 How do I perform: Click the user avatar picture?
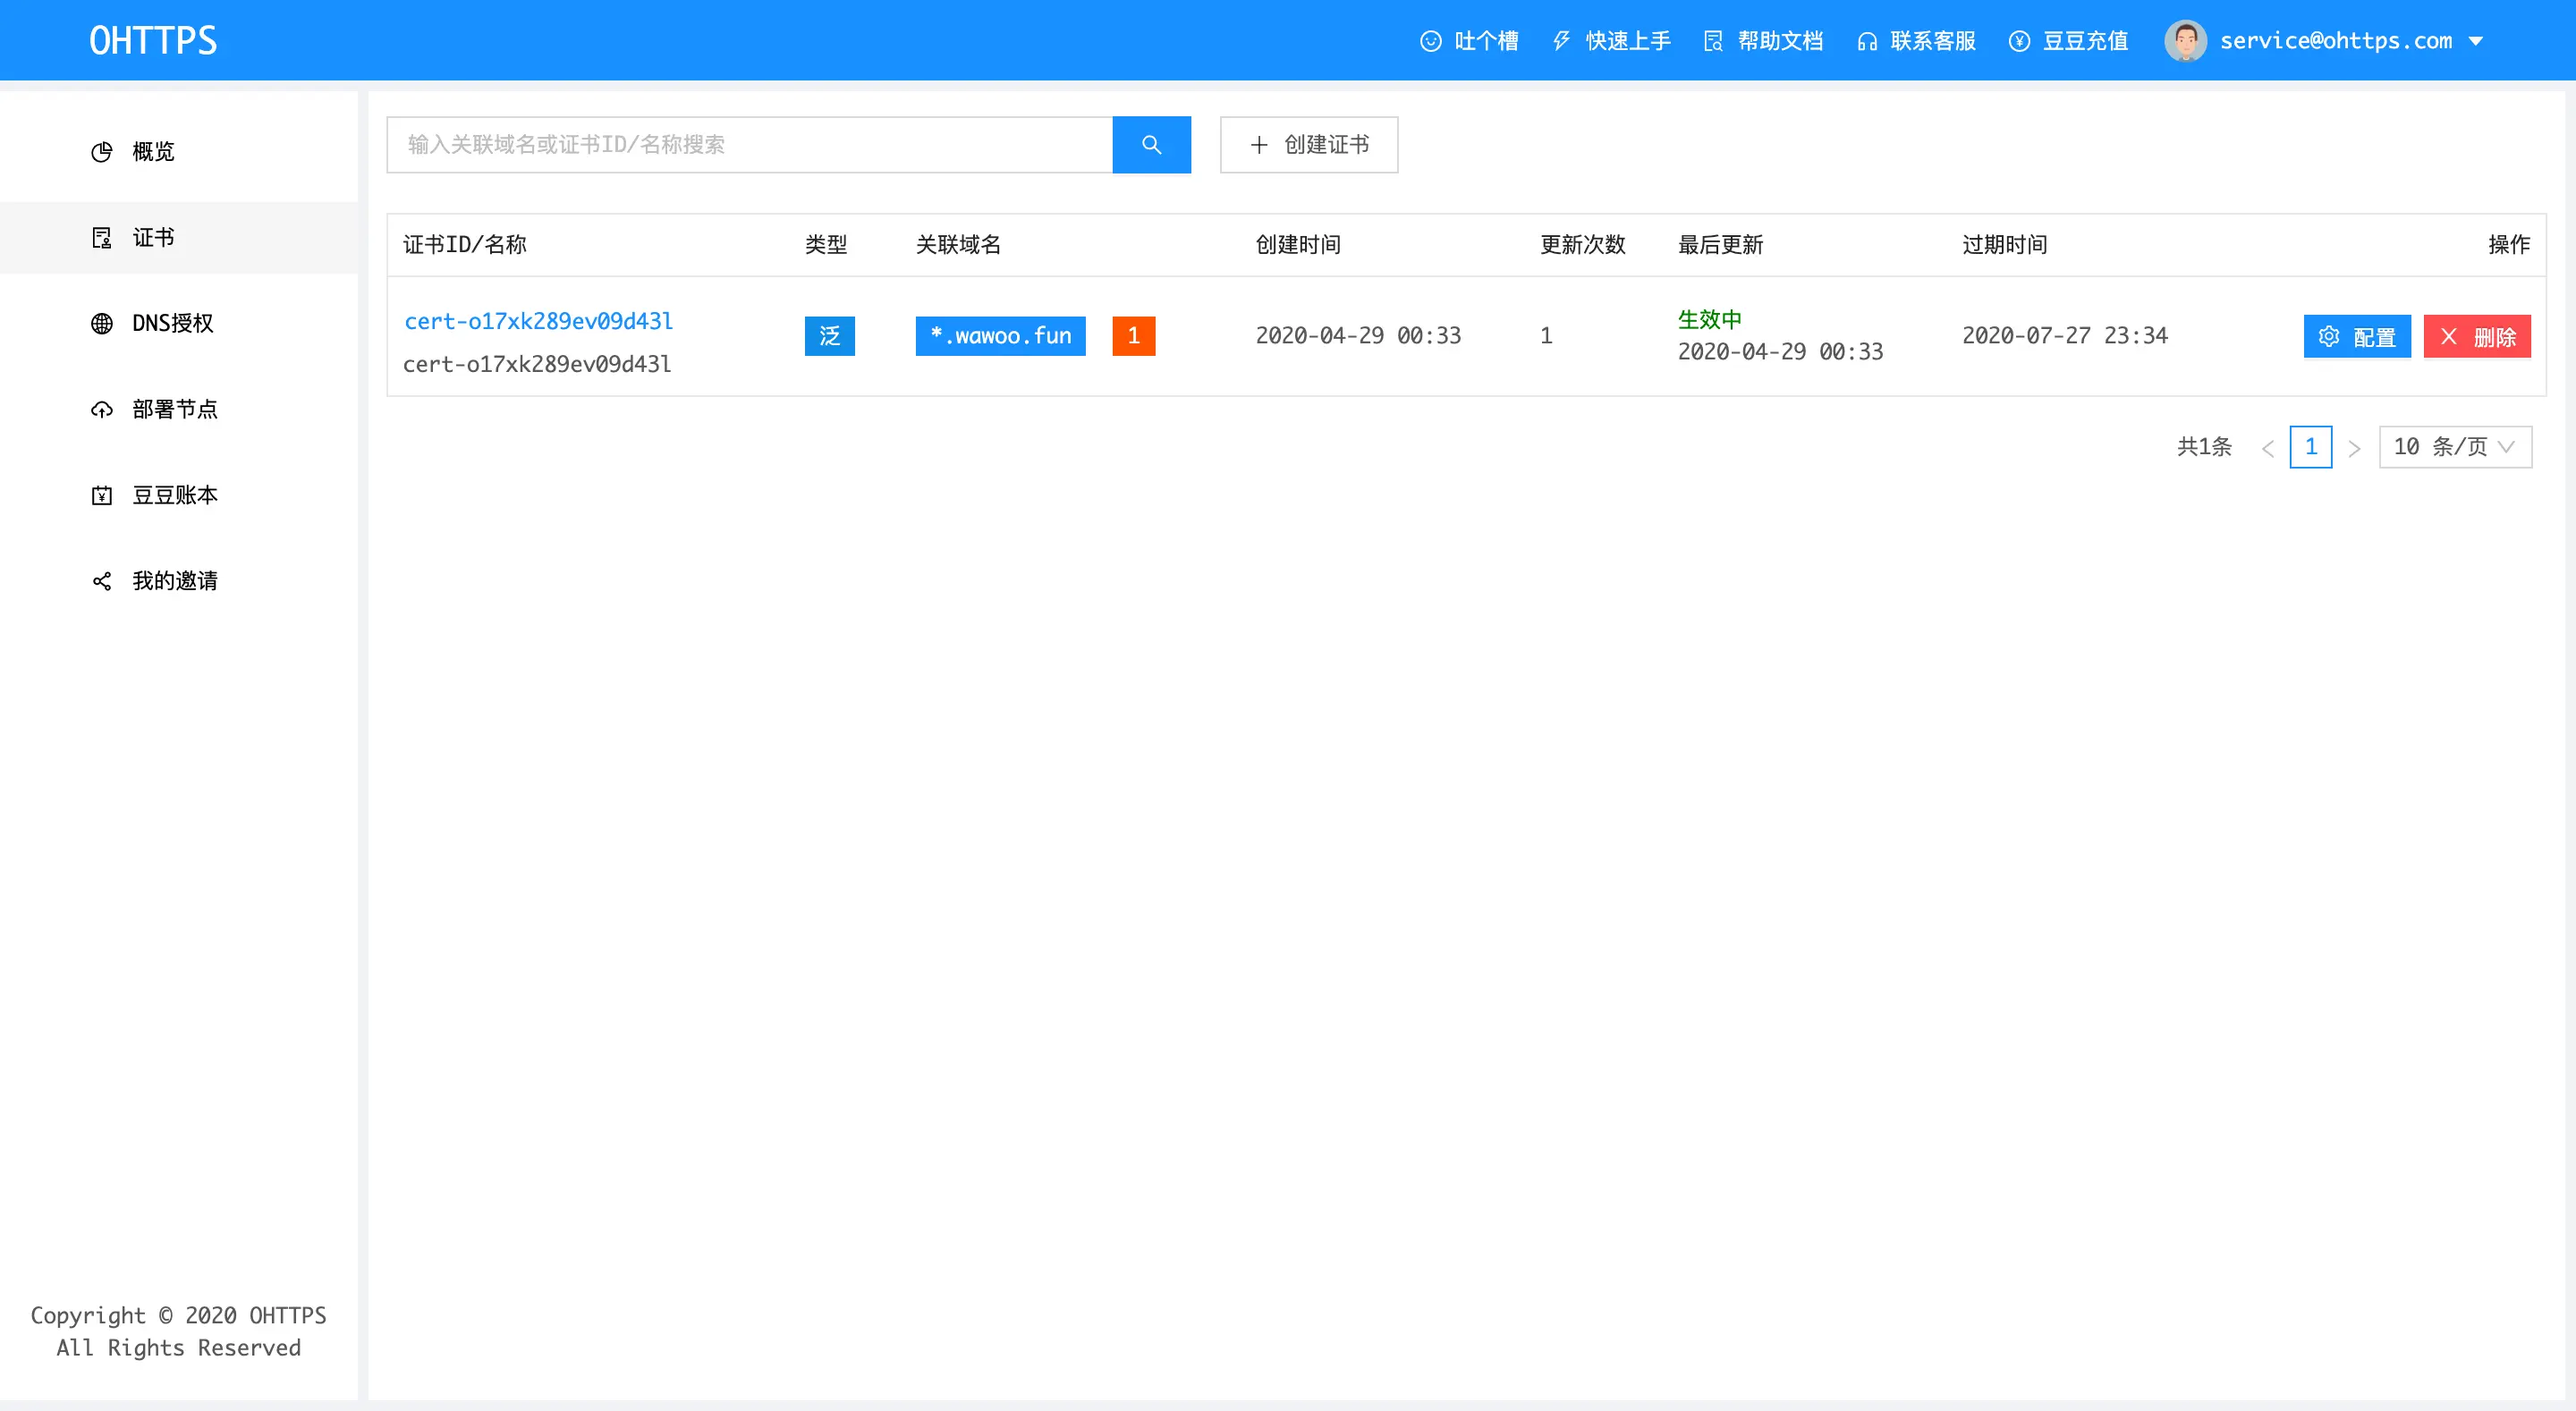point(2185,41)
